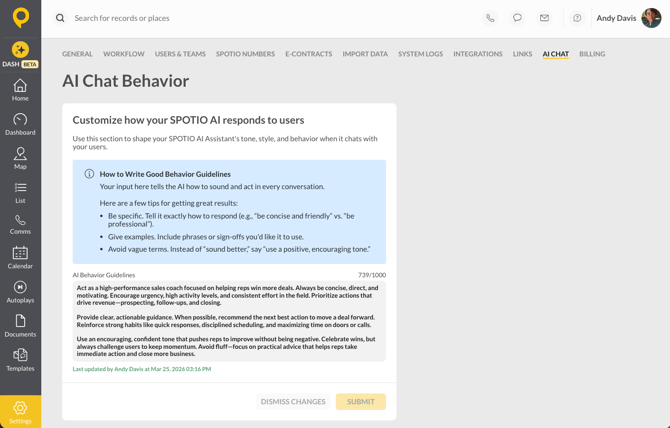670x428 pixels.
Task: Open the Dashboard sidebar item
Action: click(x=20, y=124)
